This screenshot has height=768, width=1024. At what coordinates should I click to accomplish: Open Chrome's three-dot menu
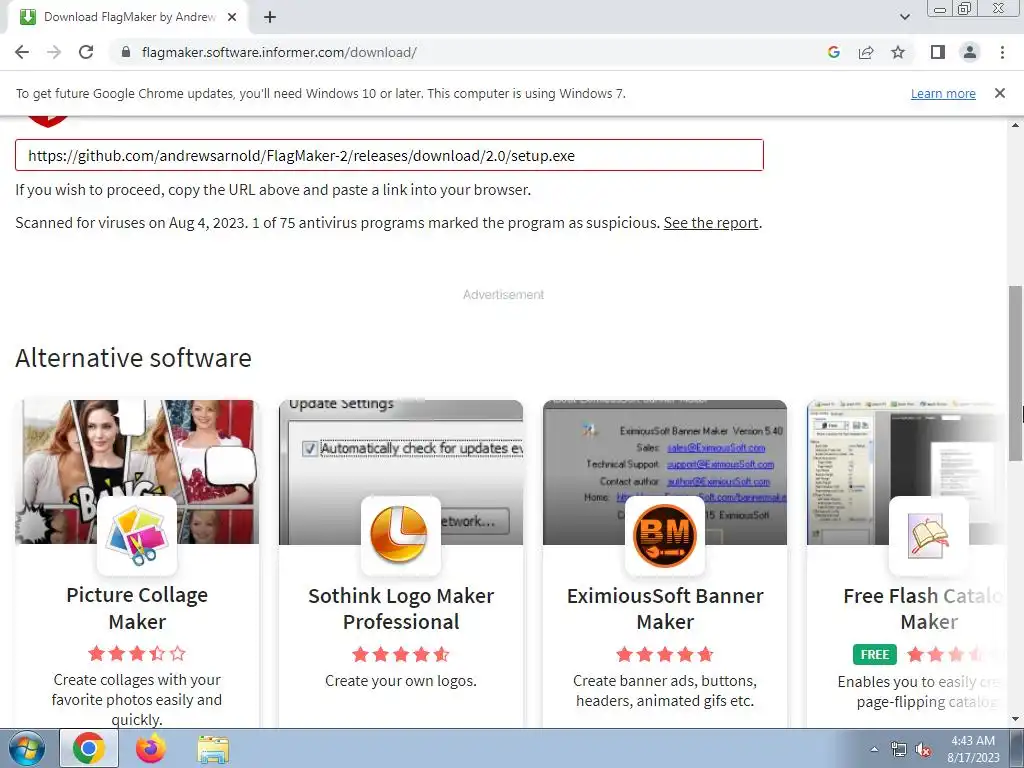1002,52
